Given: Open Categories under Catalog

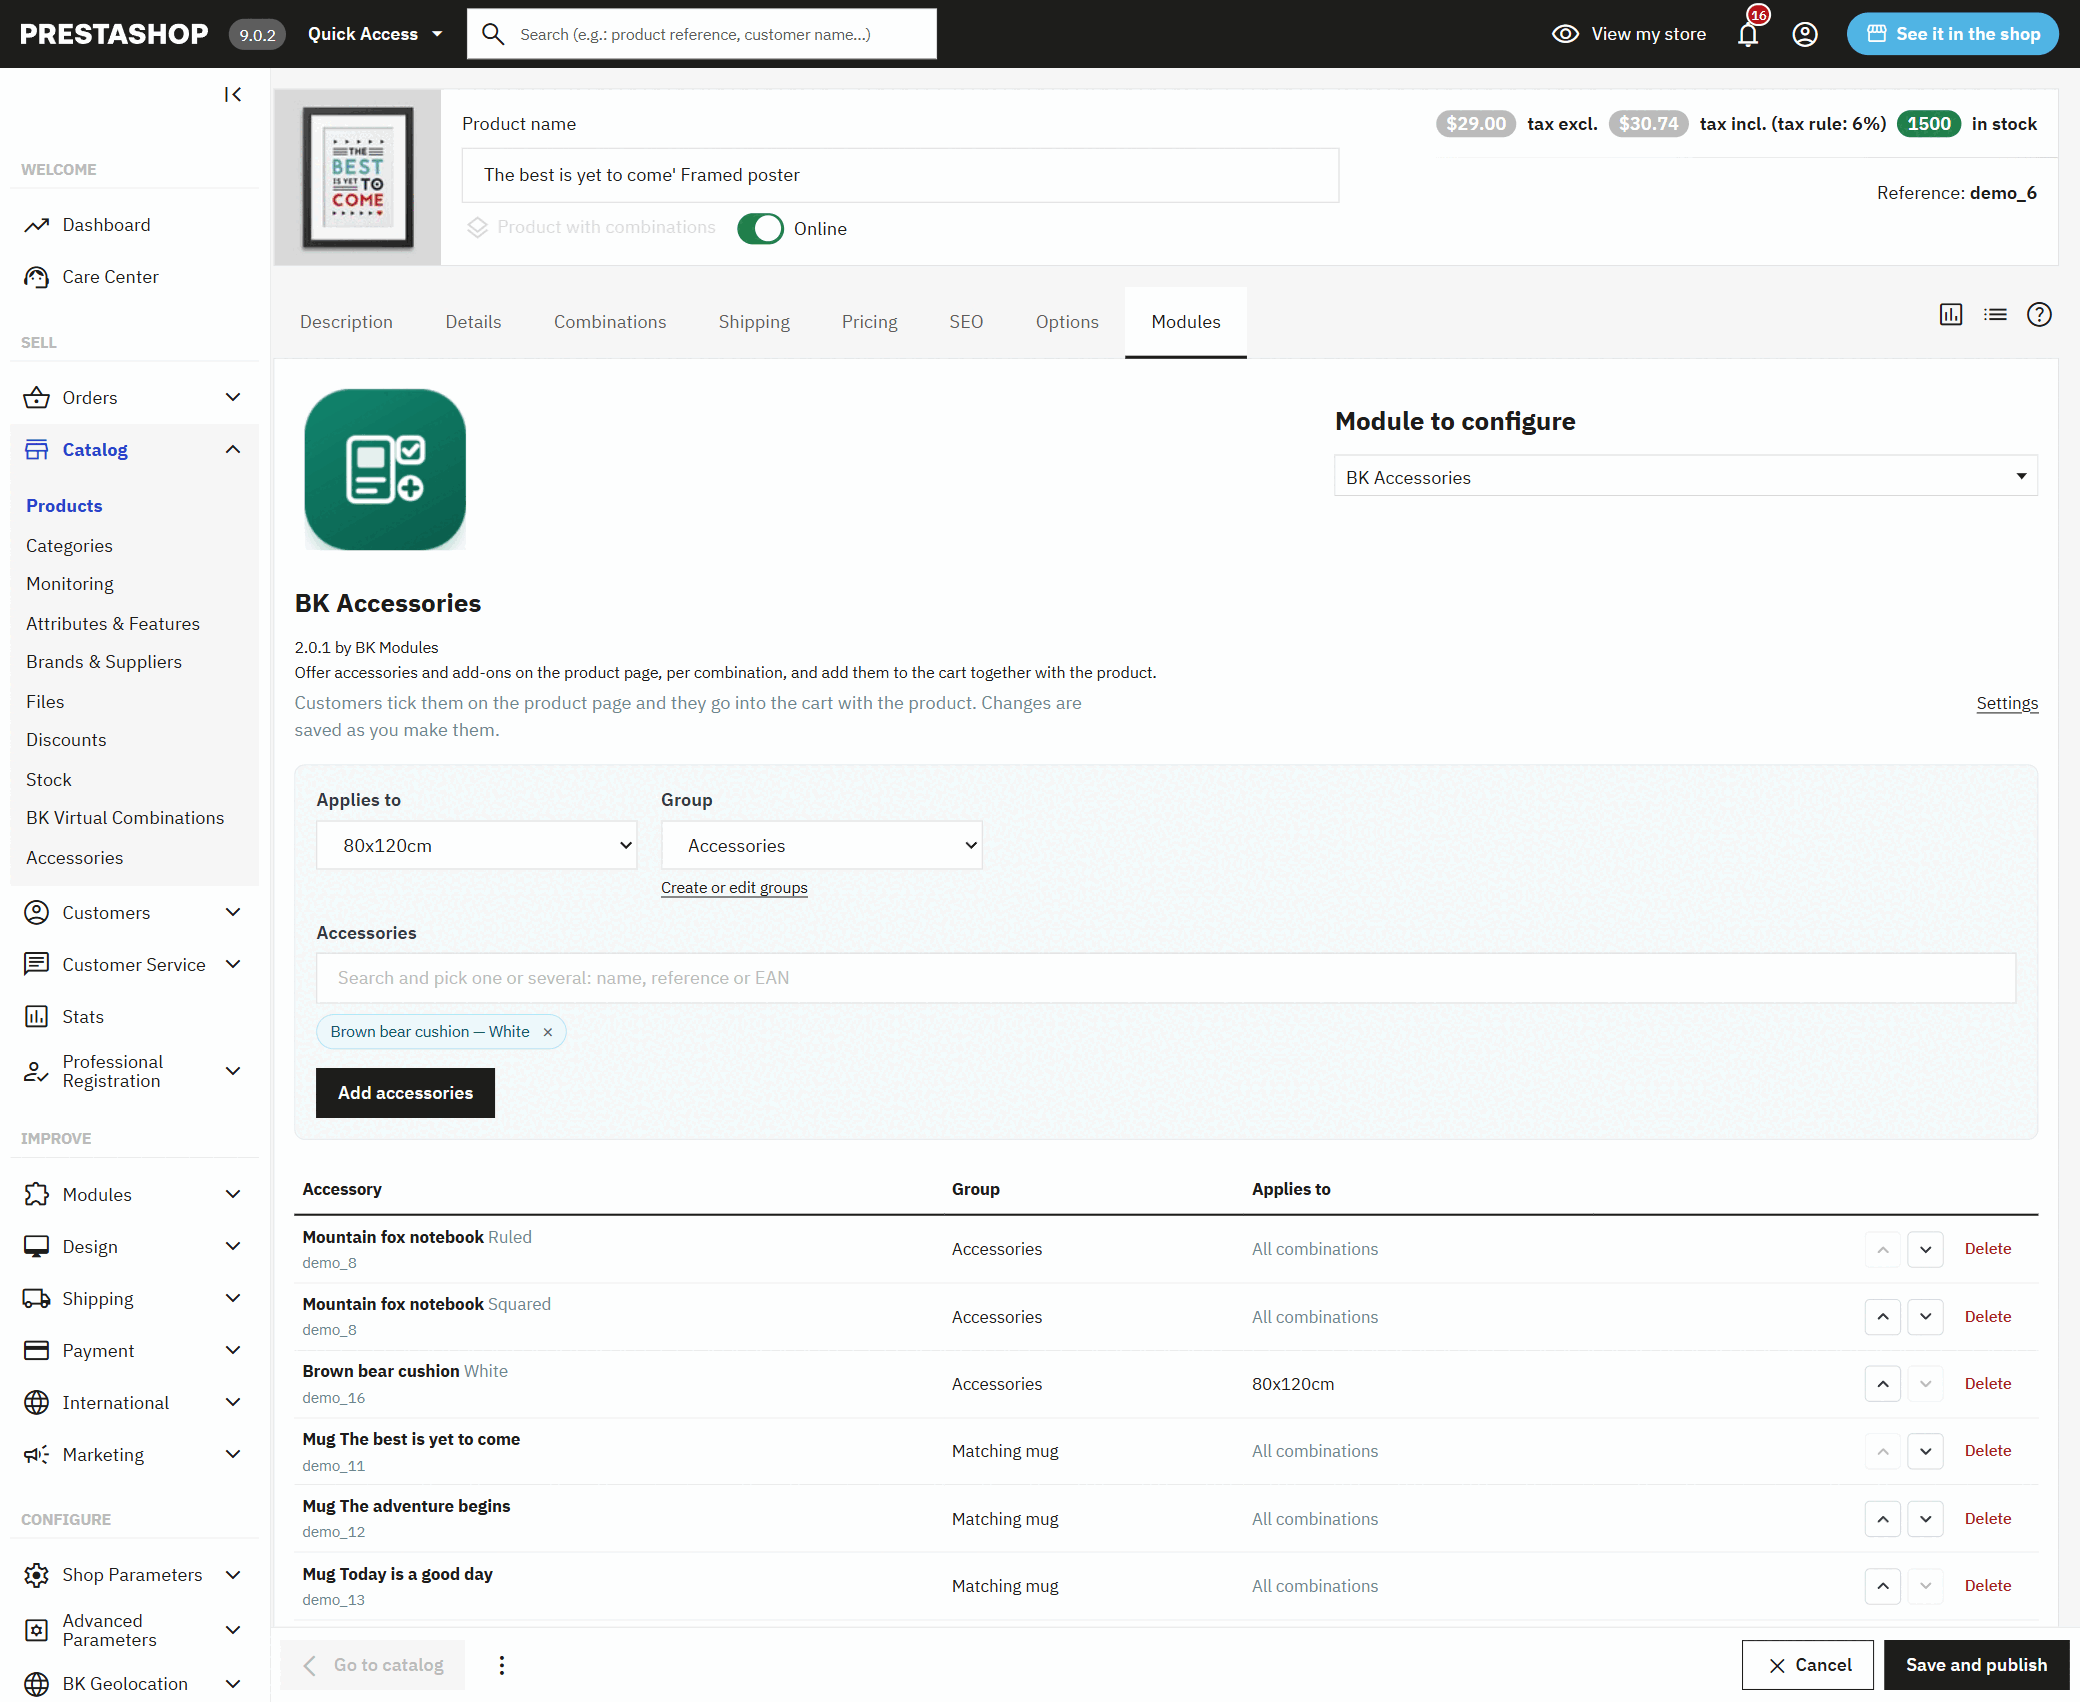Looking at the screenshot, I should tap(69, 546).
